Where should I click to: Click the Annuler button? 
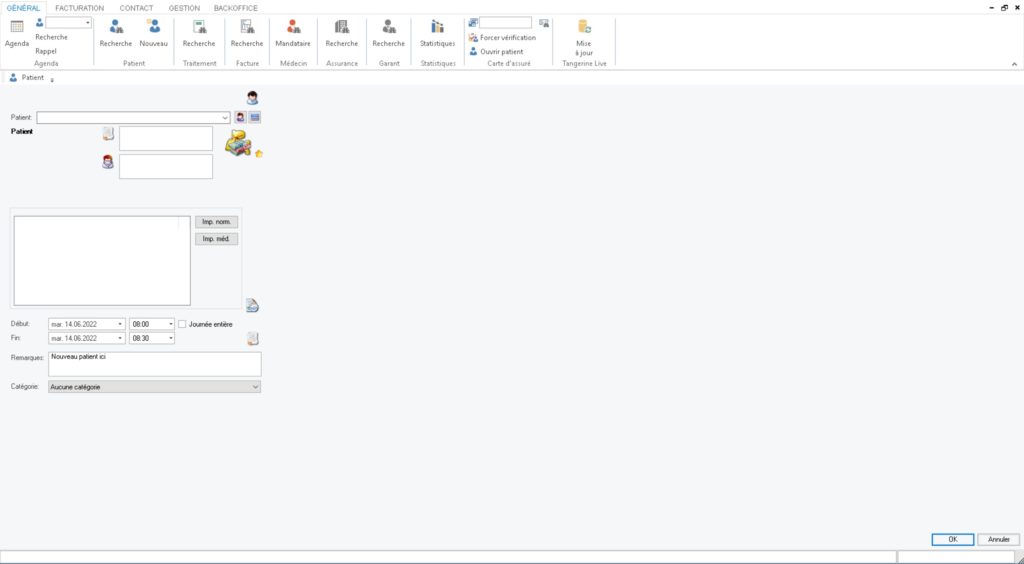998,539
